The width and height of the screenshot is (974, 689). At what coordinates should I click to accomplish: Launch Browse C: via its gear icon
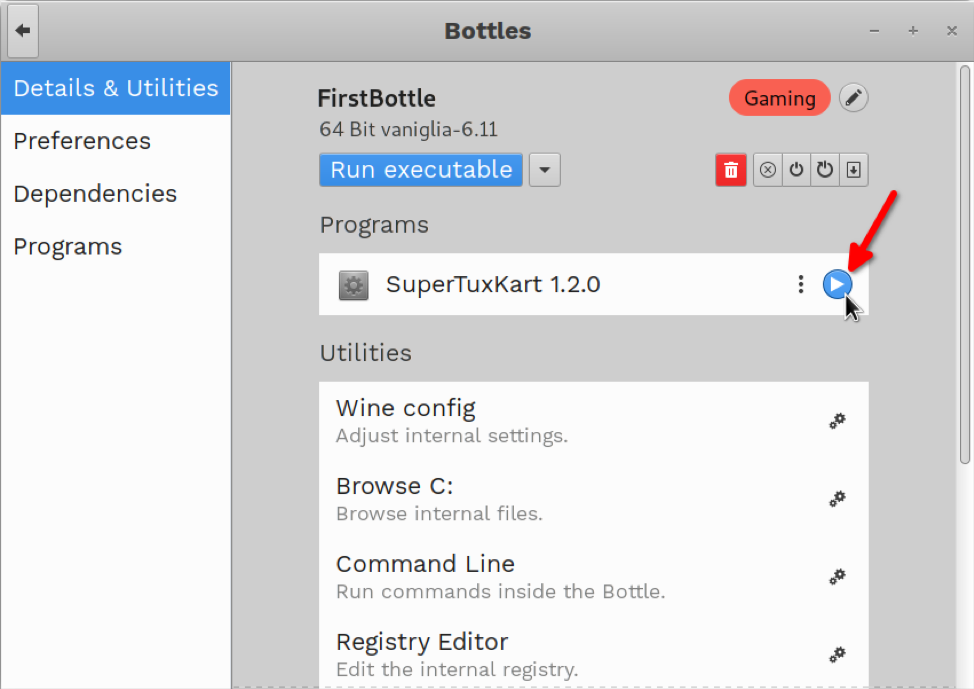pyautogui.click(x=837, y=499)
